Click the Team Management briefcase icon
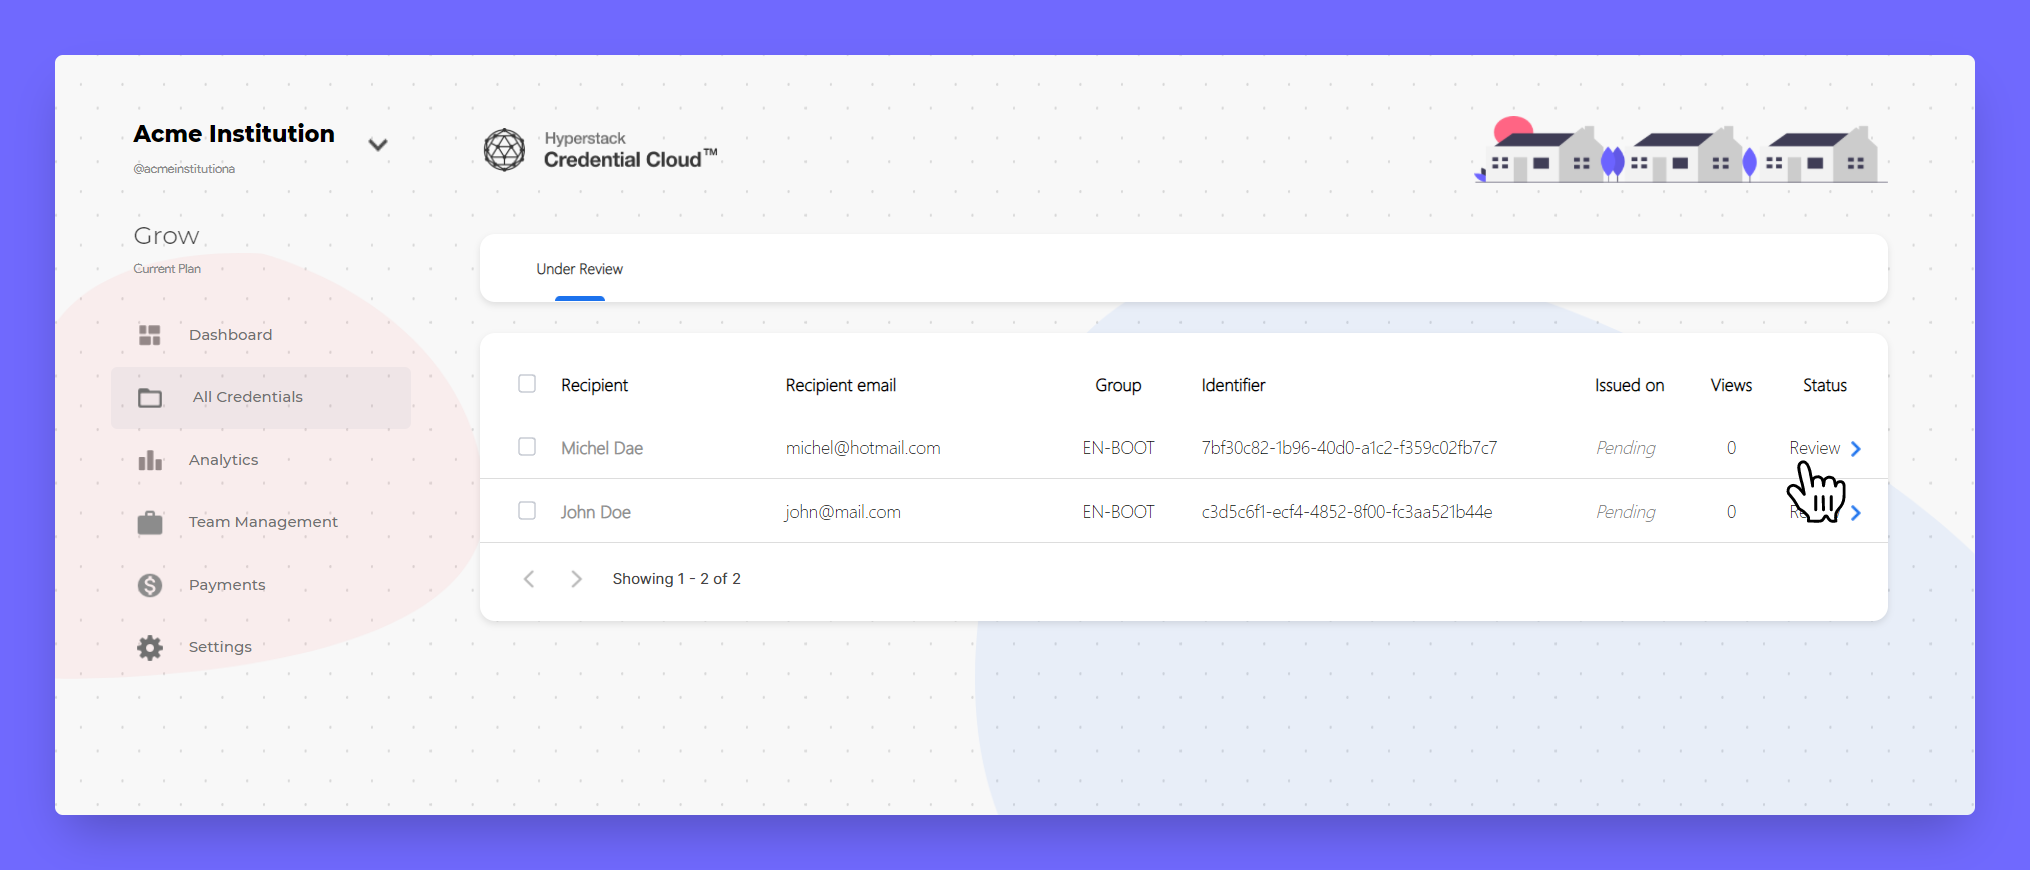This screenshot has height=870, width=2030. click(x=150, y=522)
